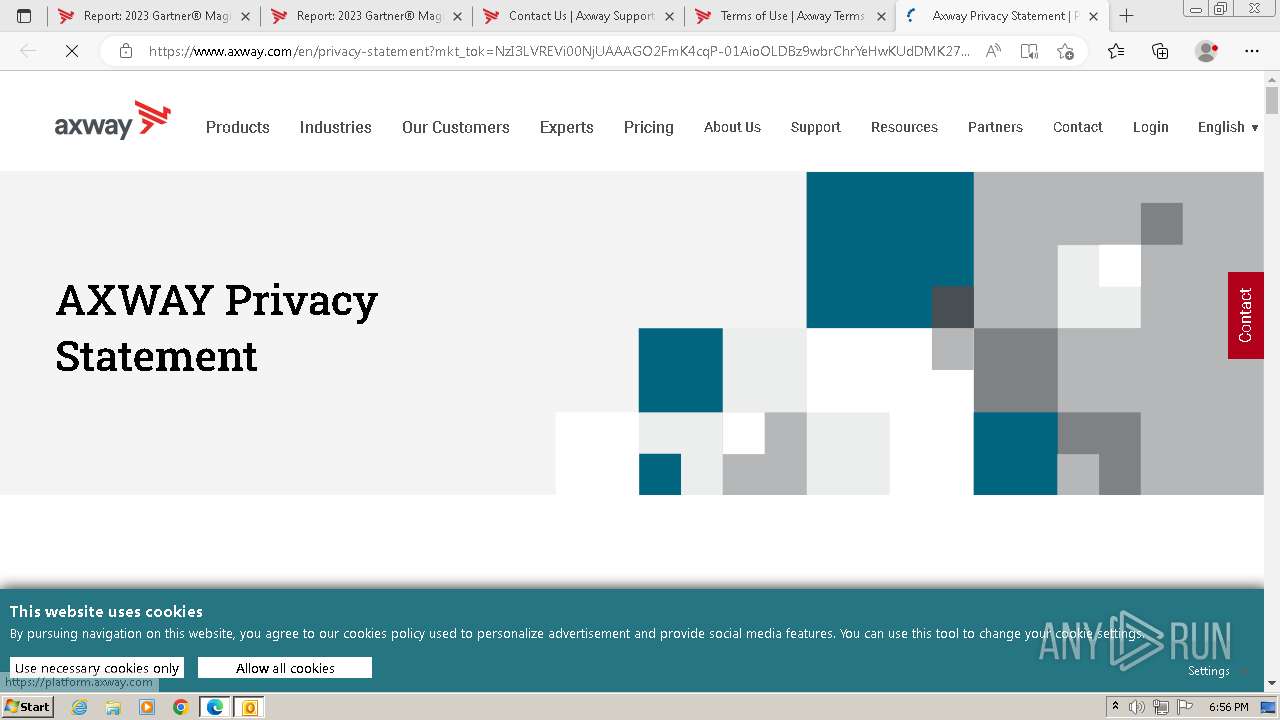Viewport: 1280px width, 720px height.
Task: Close the Axway Privacy Statement tab
Action: pos(1093,16)
